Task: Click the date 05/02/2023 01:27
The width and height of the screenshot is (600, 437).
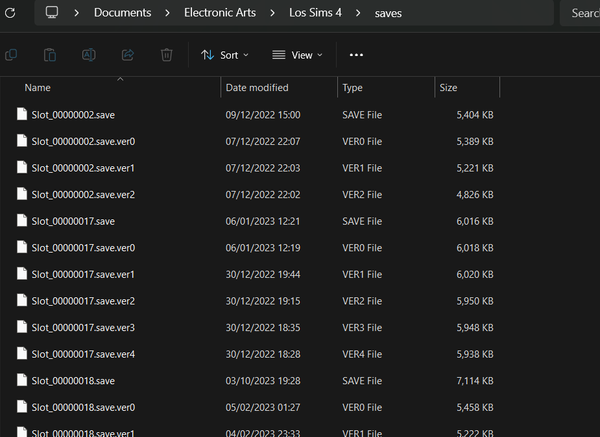Action: tap(263, 407)
